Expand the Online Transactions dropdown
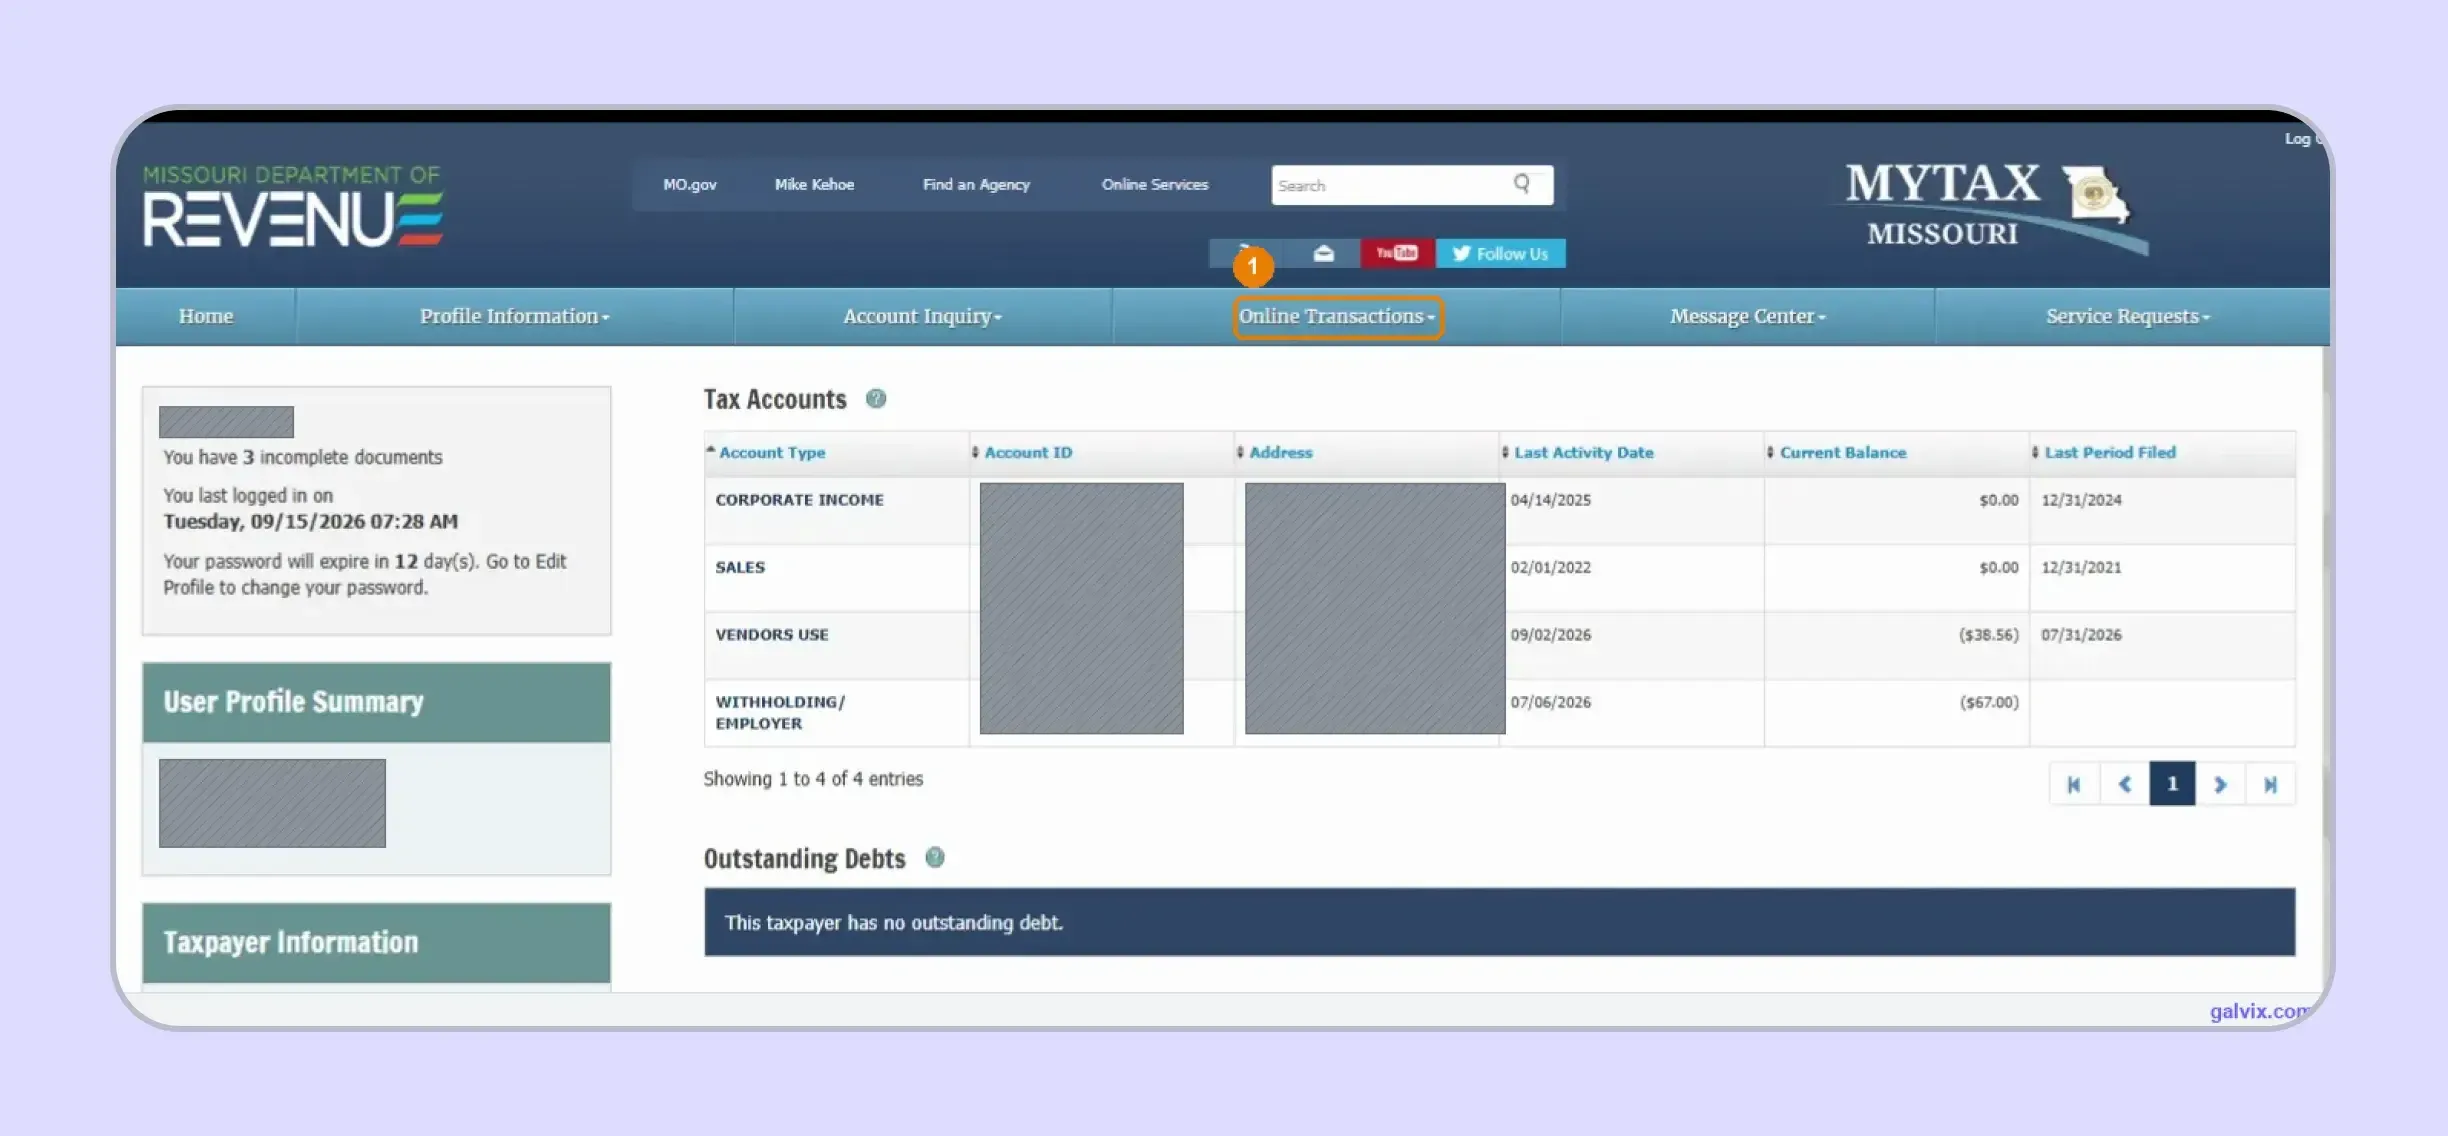 pyautogui.click(x=1337, y=317)
